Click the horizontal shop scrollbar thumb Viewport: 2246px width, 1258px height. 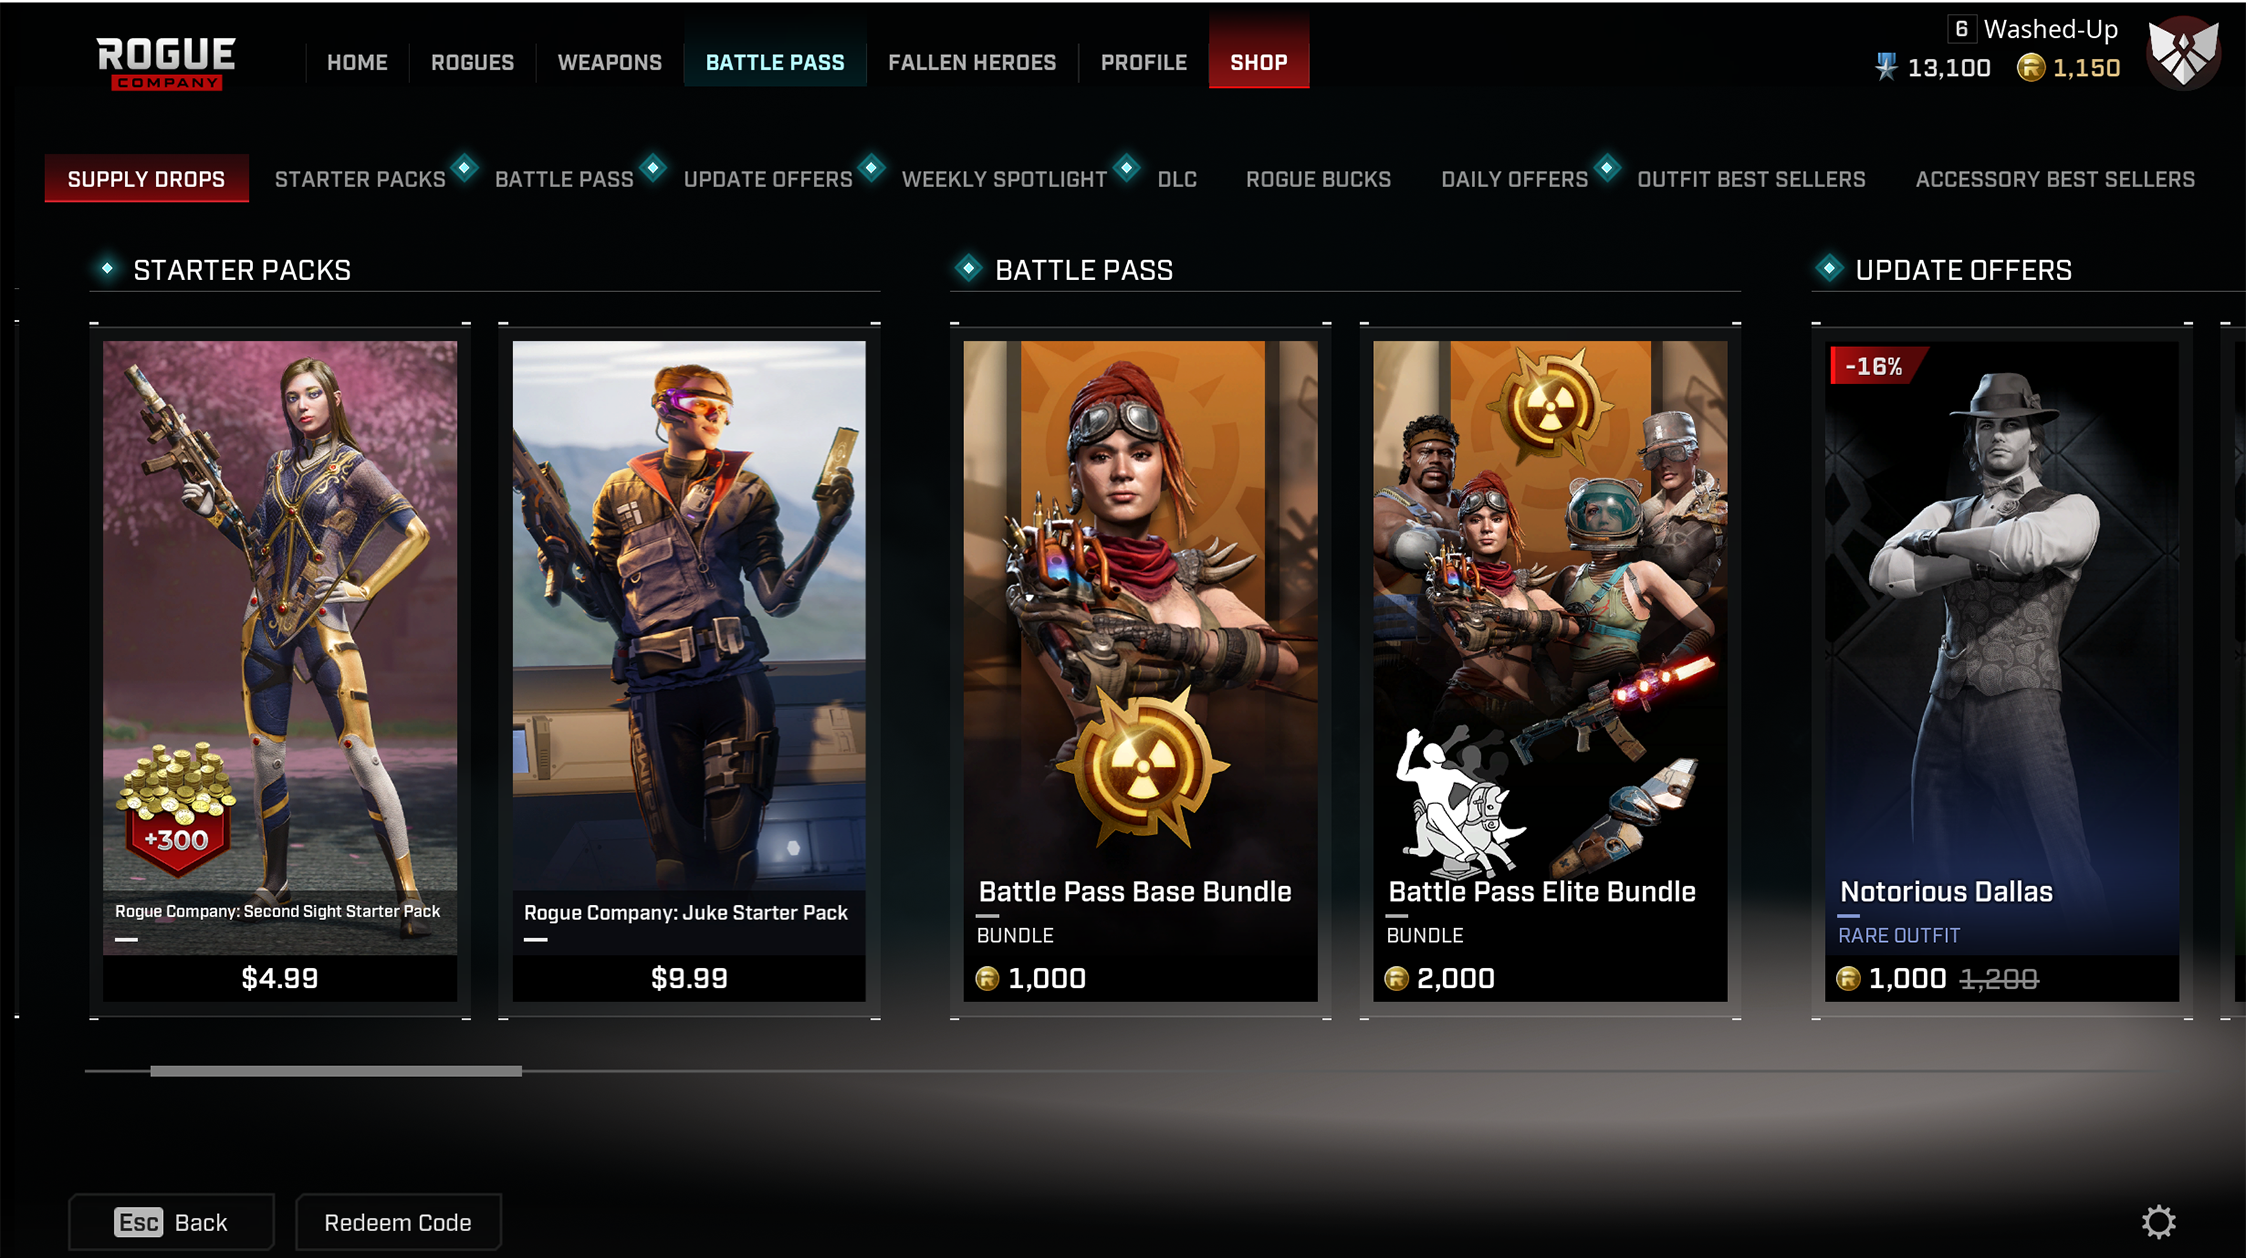[336, 1071]
